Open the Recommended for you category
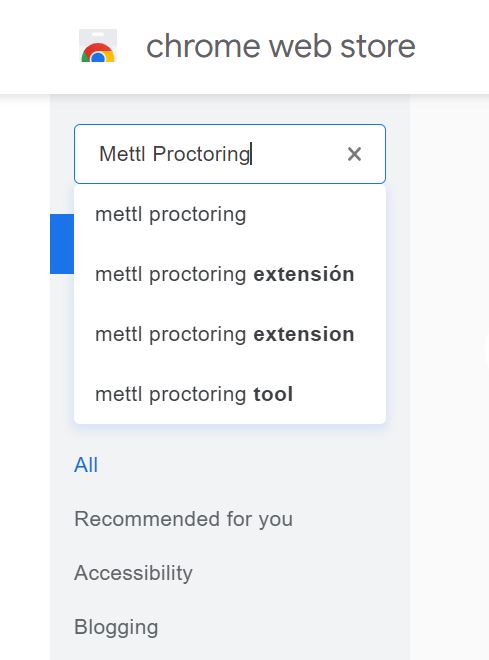Image resolution: width=489 pixels, height=660 pixels. coord(183,519)
